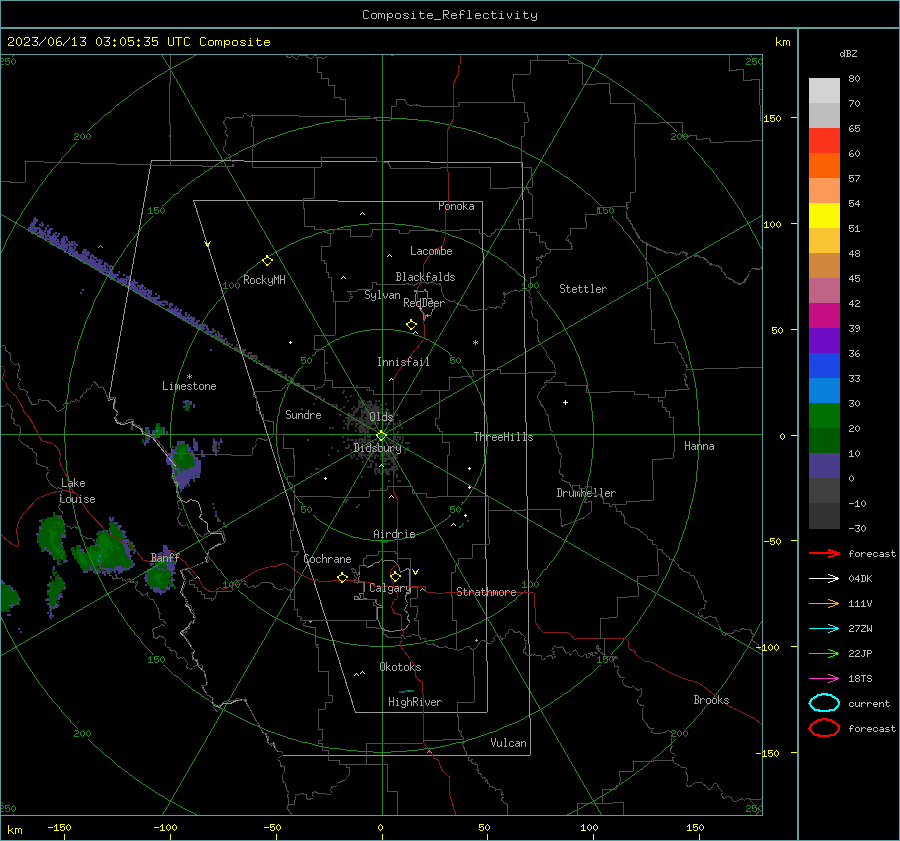Click the yellow diamond marker near RockyMH

267,261
